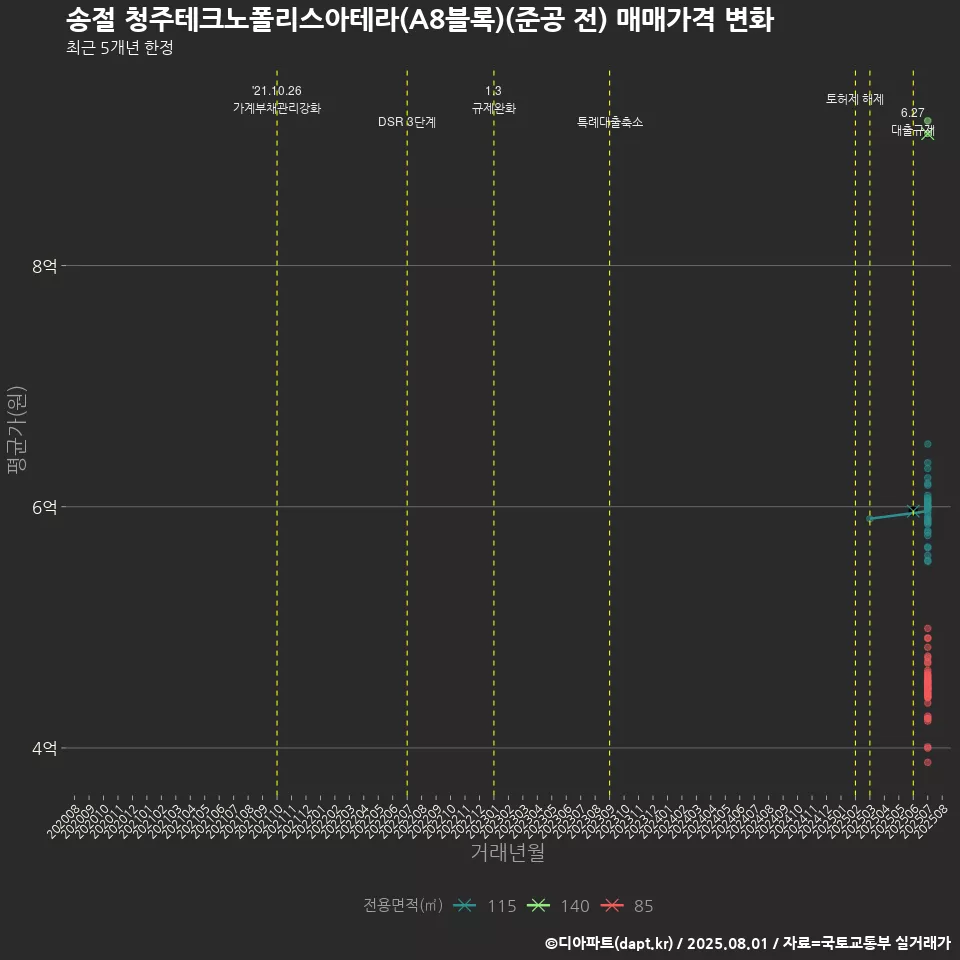Click the highest teal 115㎡ data point
Viewport: 960px width, 960px height.
[x=928, y=444]
